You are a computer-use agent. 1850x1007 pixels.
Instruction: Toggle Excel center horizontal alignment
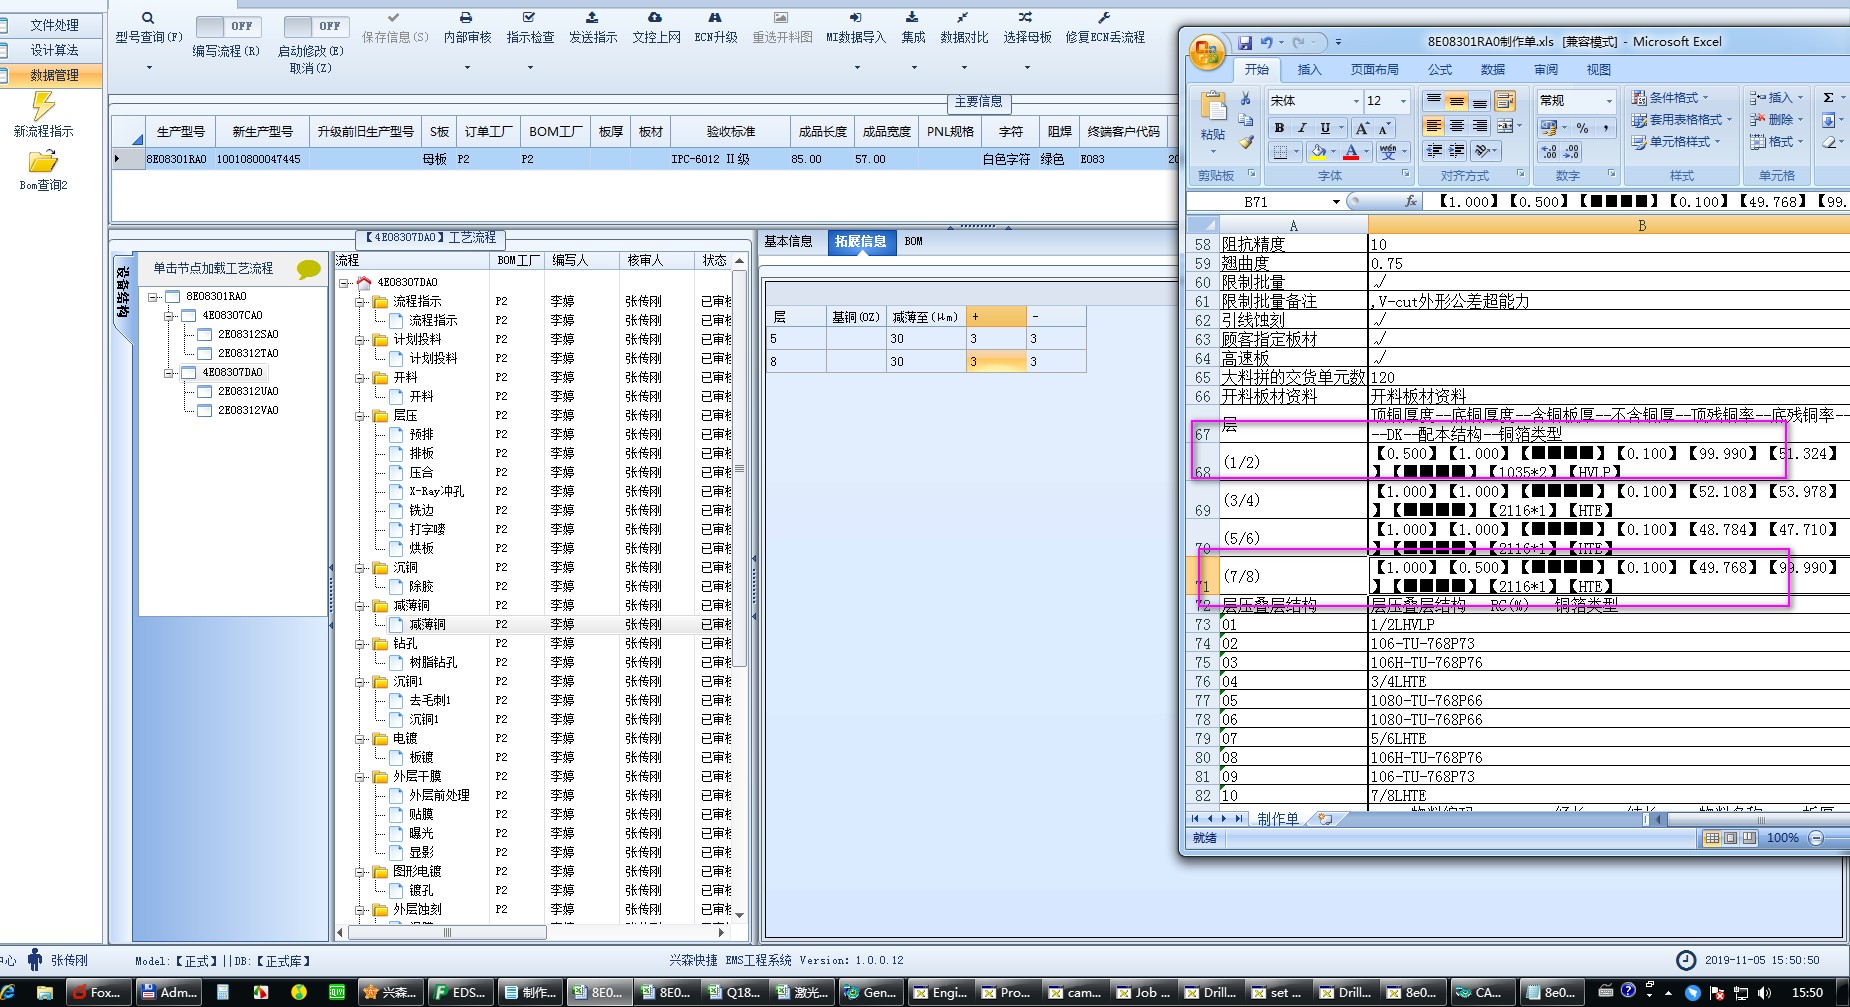click(x=1457, y=126)
